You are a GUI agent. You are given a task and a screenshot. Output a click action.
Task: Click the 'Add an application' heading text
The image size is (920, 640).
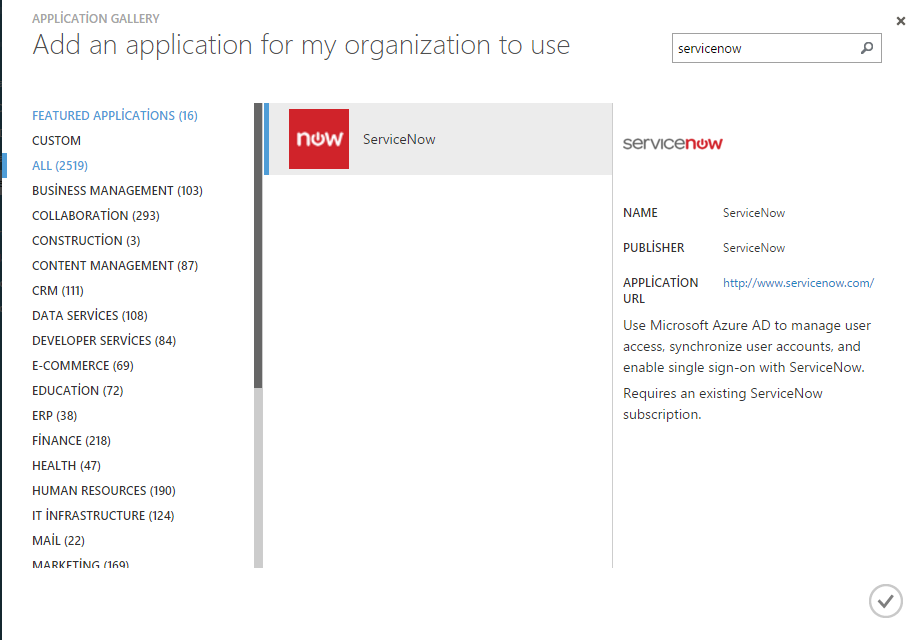click(x=301, y=45)
